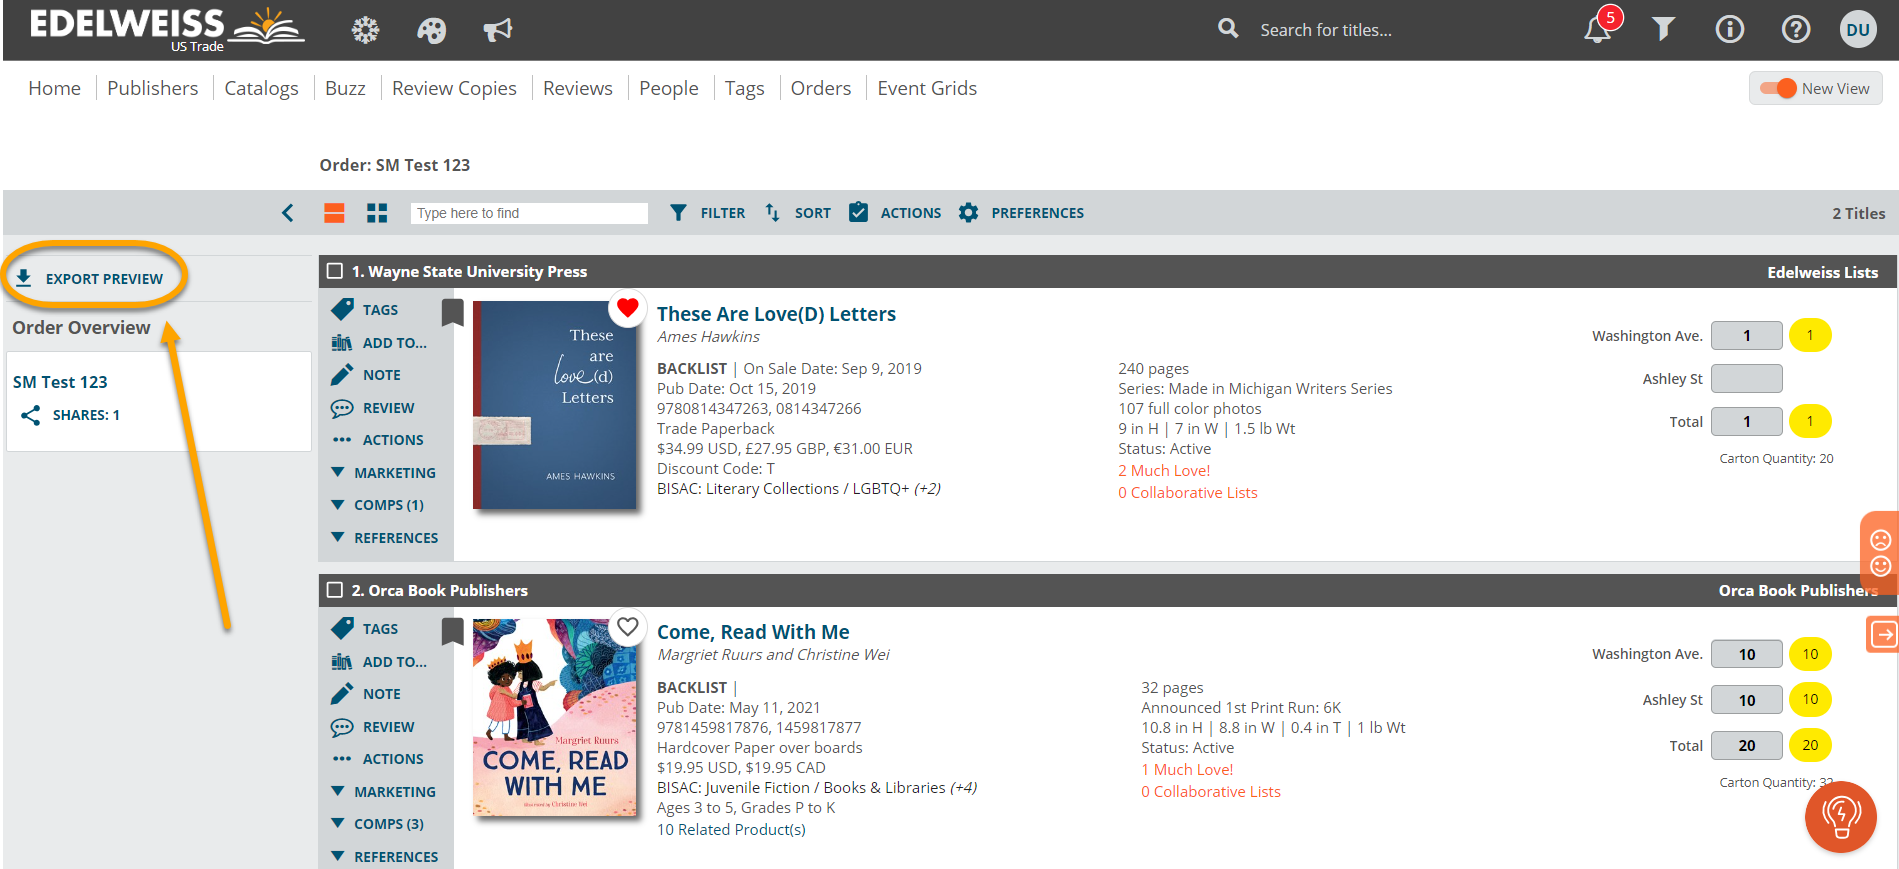
Task: Open 10 Related Product(s) link
Action: pyautogui.click(x=731, y=829)
